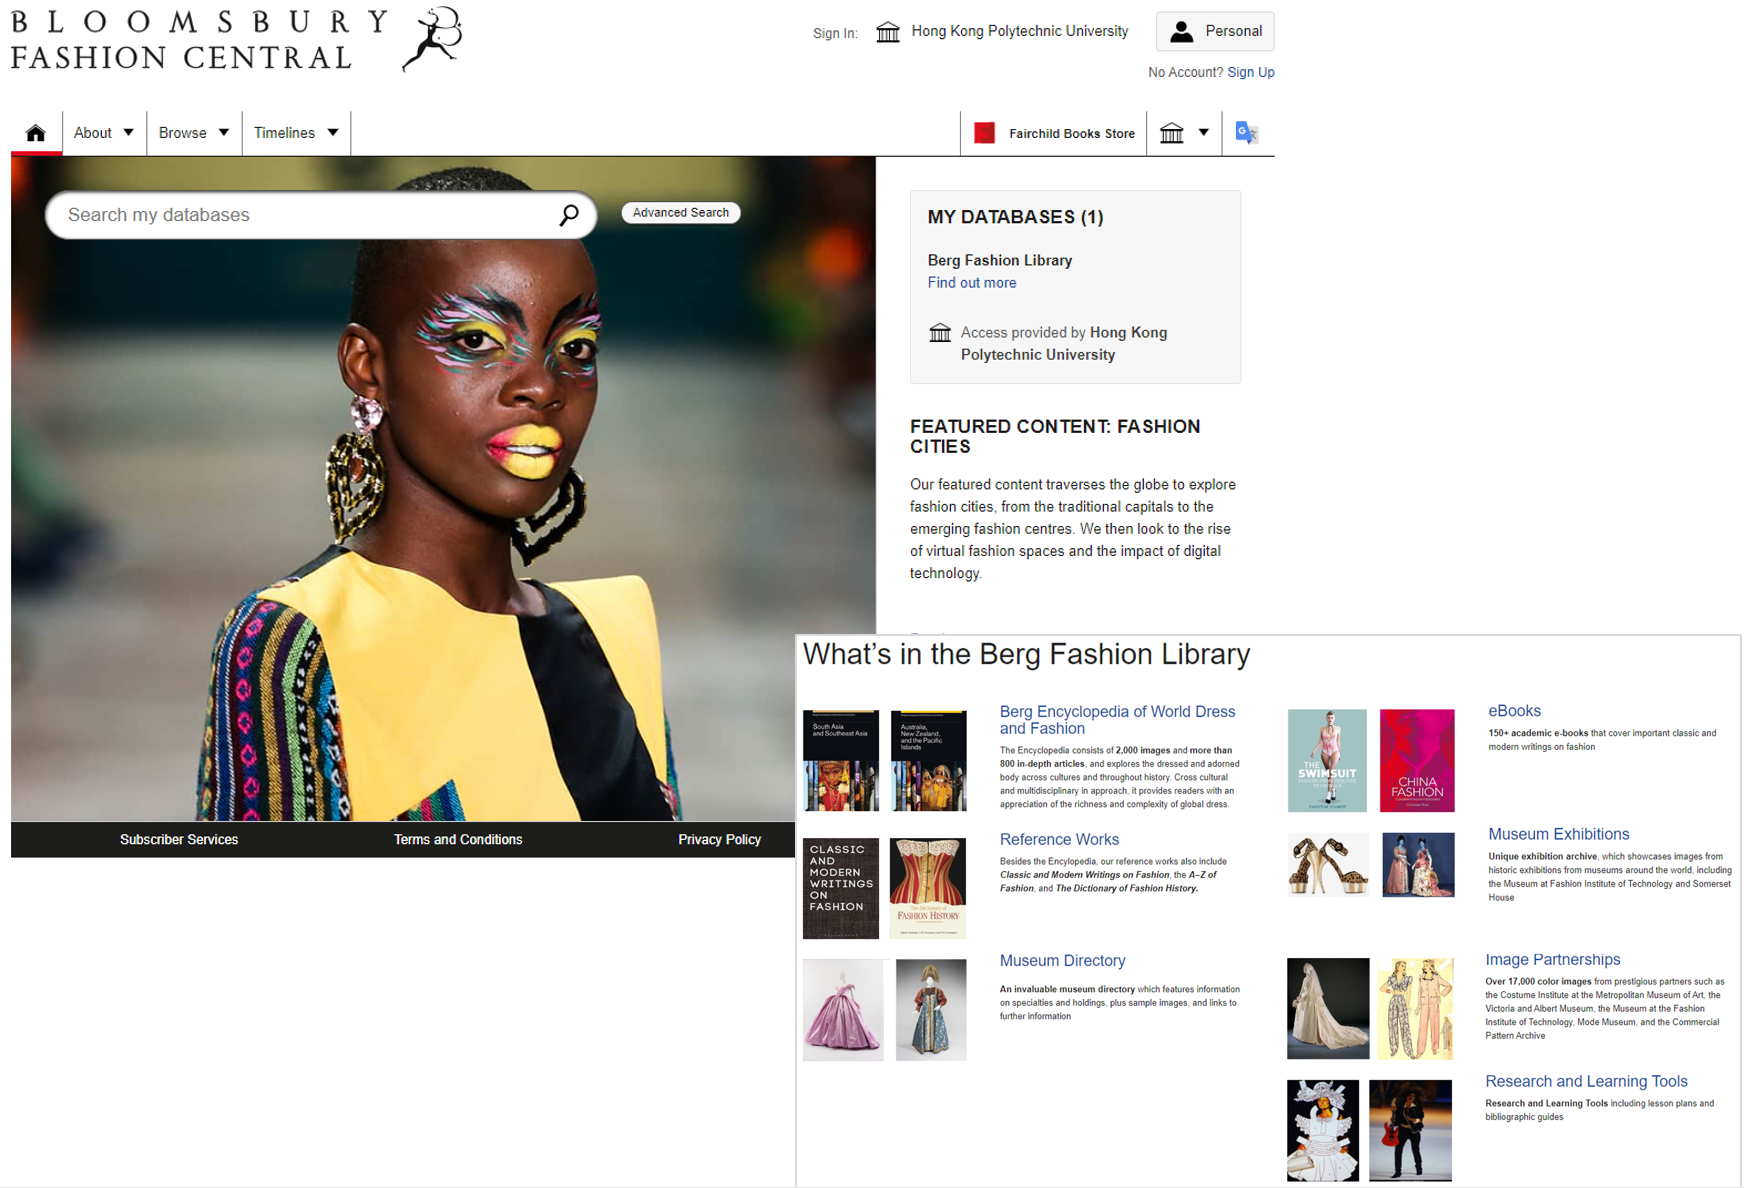Image resolution: width=1744 pixels, height=1188 pixels.
Task: Click the red Fairchild Books square icon
Action: [x=984, y=133]
